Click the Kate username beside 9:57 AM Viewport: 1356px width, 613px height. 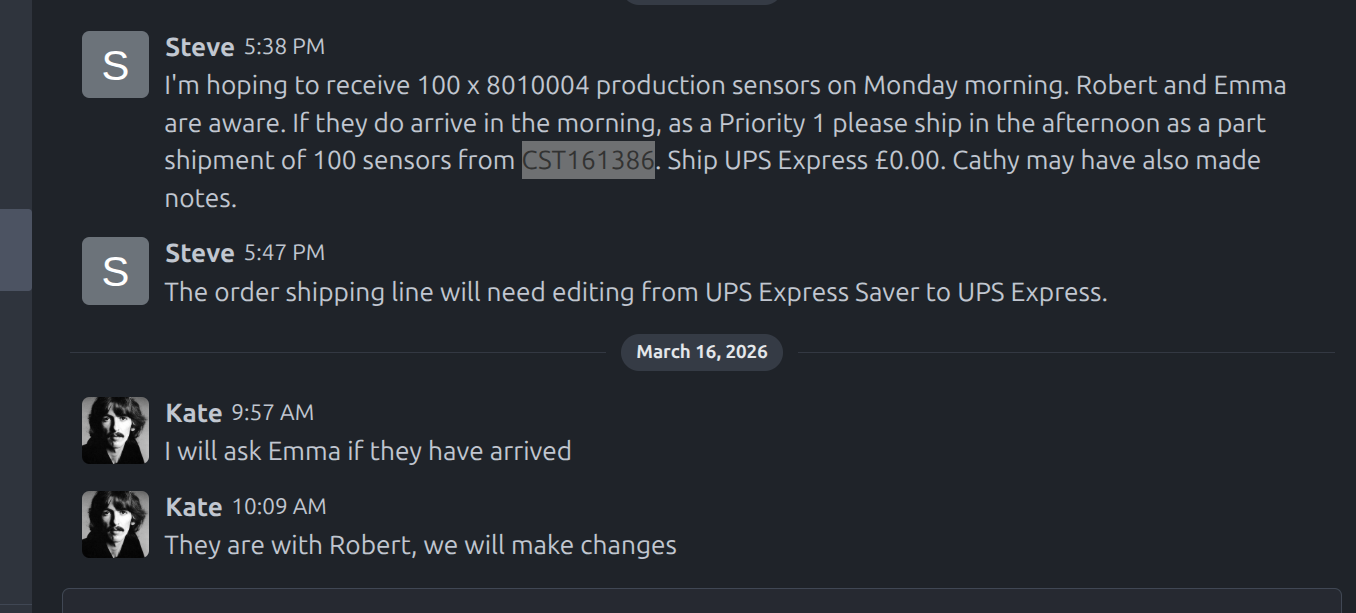click(193, 413)
